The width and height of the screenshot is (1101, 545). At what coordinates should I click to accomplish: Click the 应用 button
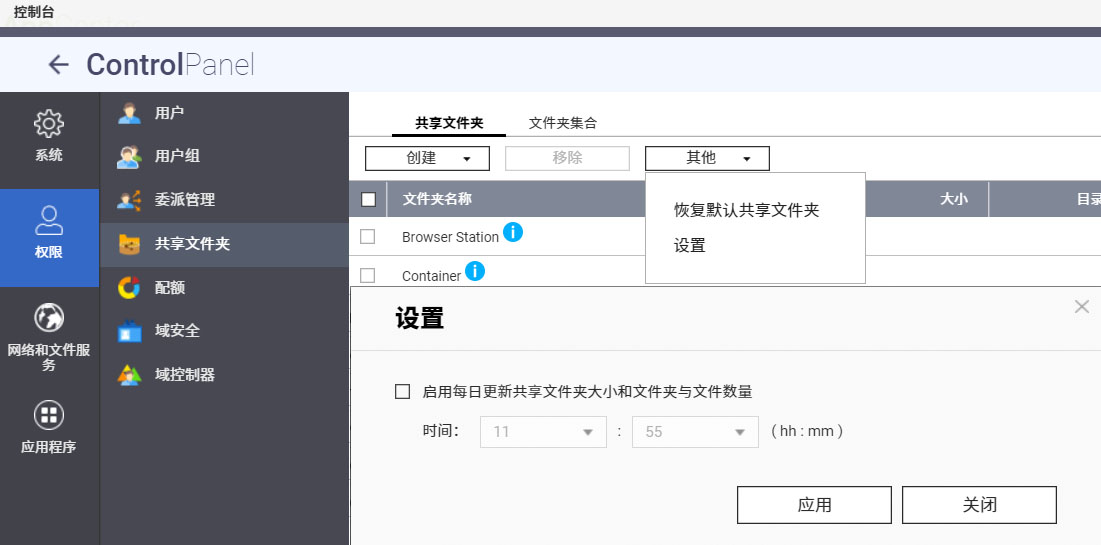coord(814,505)
